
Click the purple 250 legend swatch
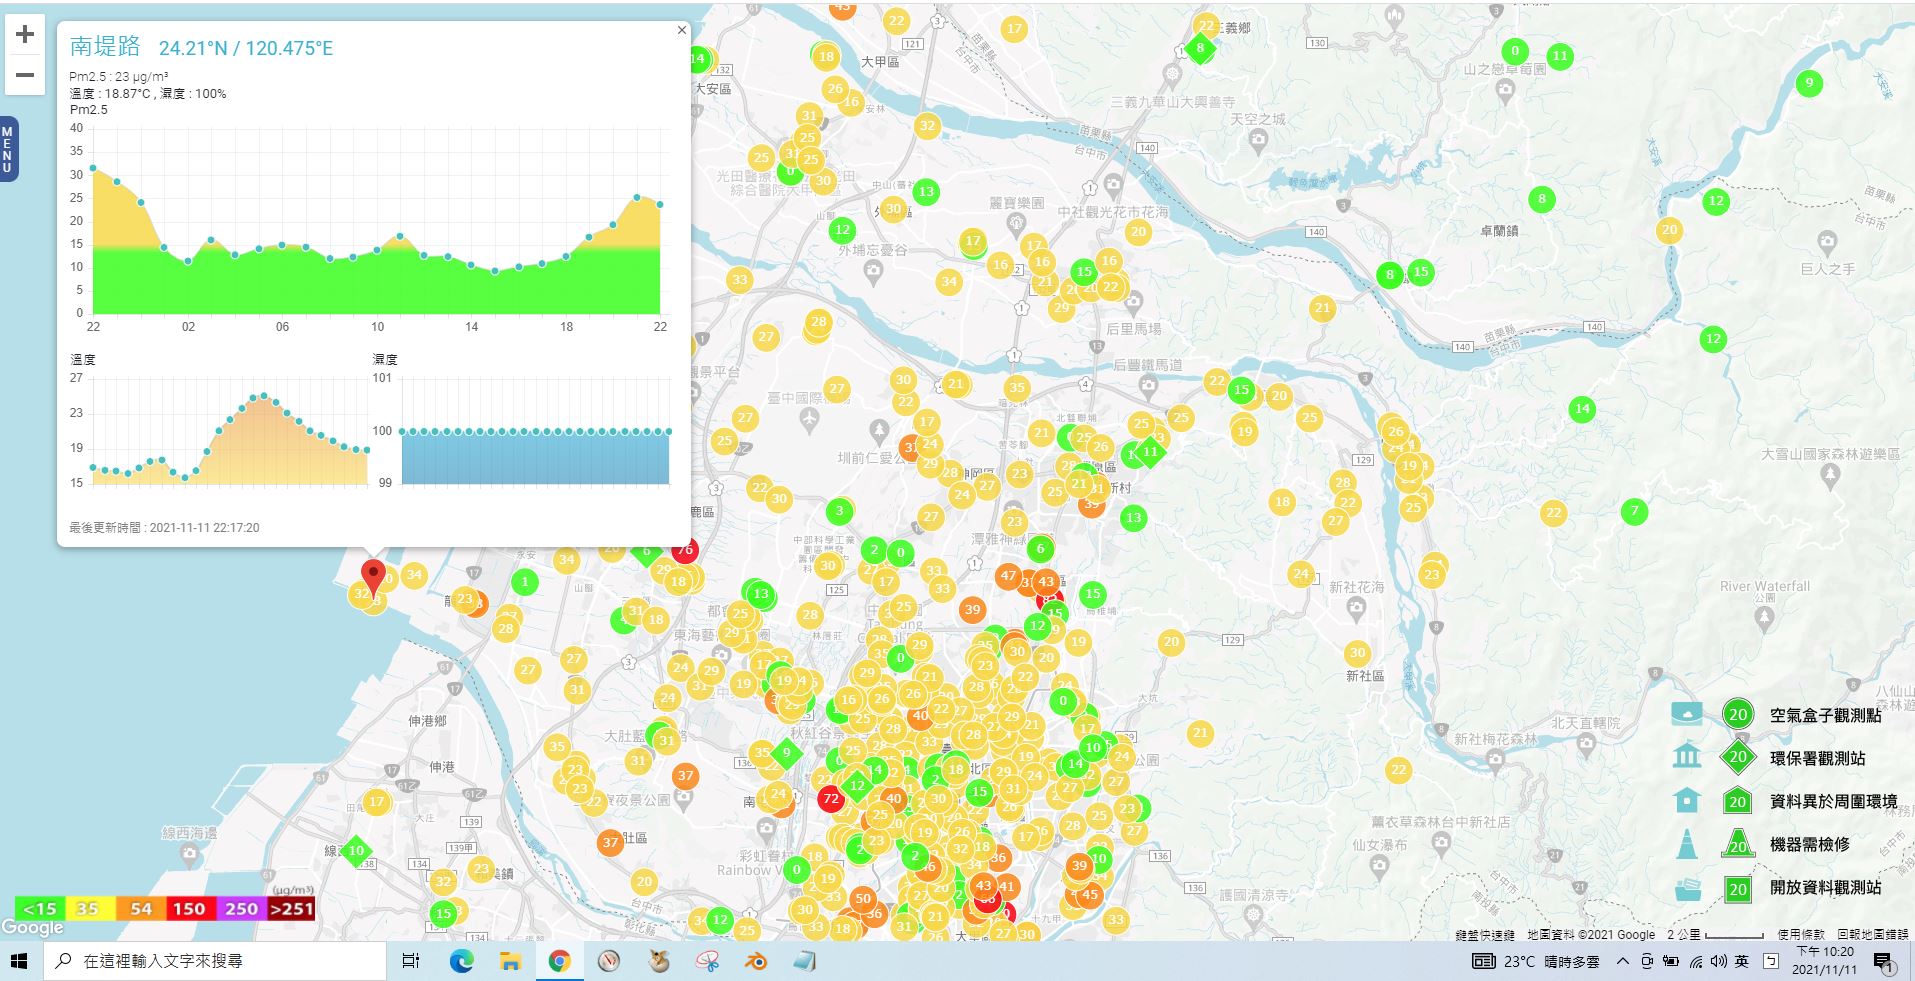click(x=241, y=909)
